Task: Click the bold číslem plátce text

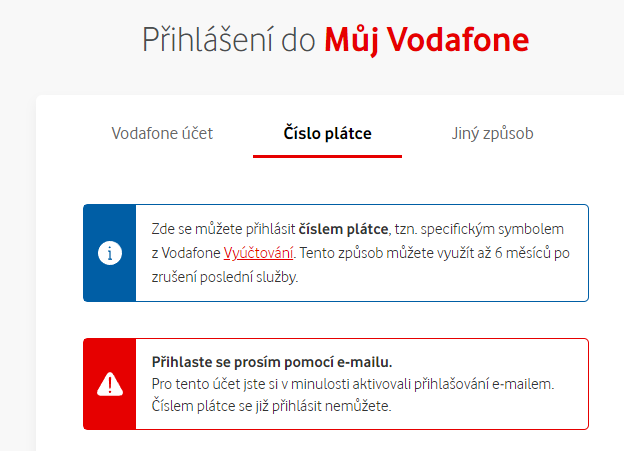Action: pyautogui.click(x=343, y=229)
